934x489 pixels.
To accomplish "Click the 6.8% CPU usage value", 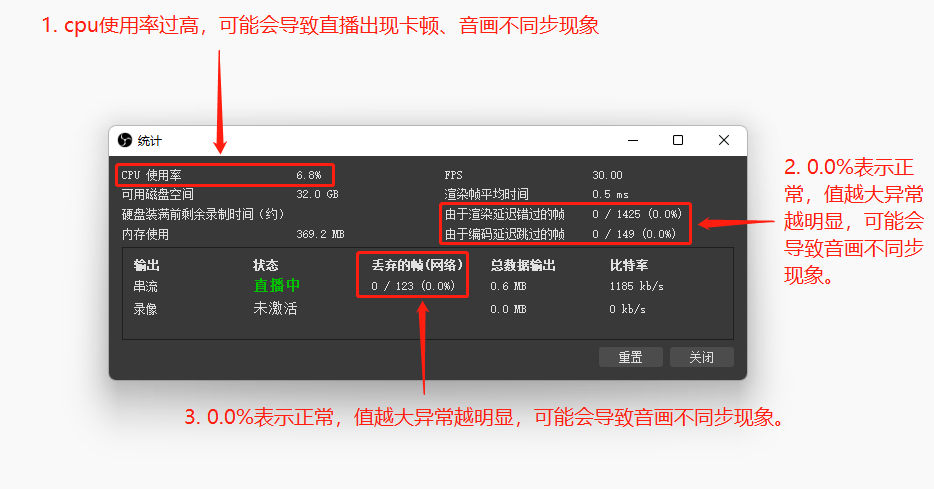I will coord(309,175).
